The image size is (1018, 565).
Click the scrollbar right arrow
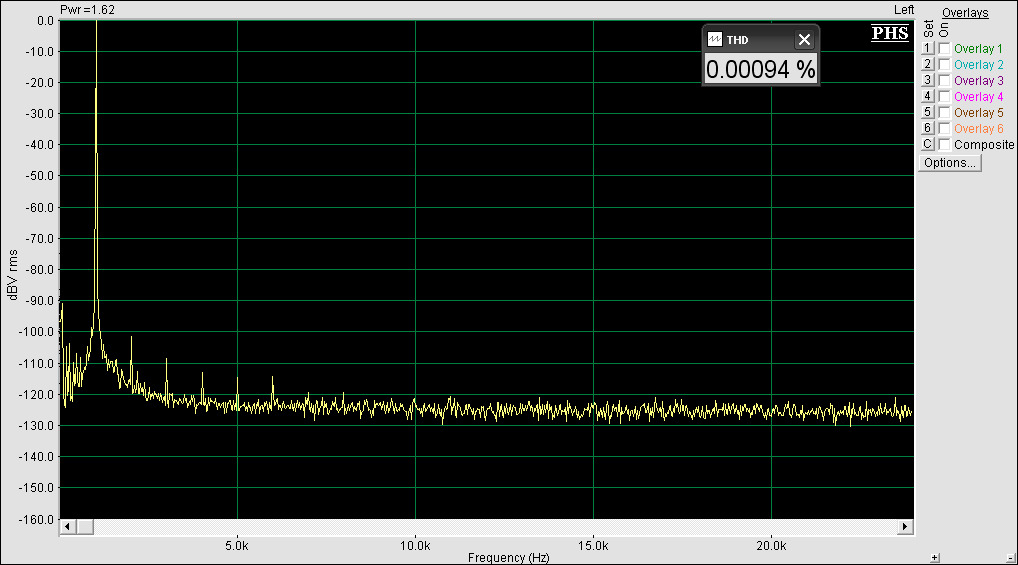point(905,527)
